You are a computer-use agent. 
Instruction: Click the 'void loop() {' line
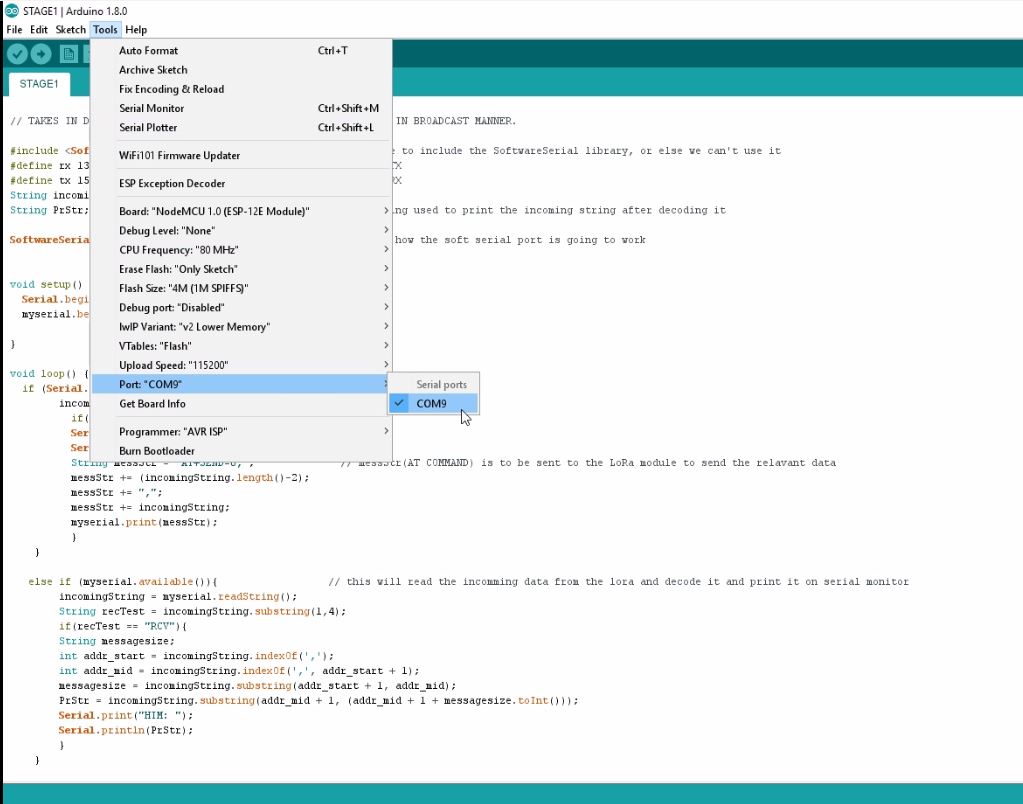[x=49, y=374]
